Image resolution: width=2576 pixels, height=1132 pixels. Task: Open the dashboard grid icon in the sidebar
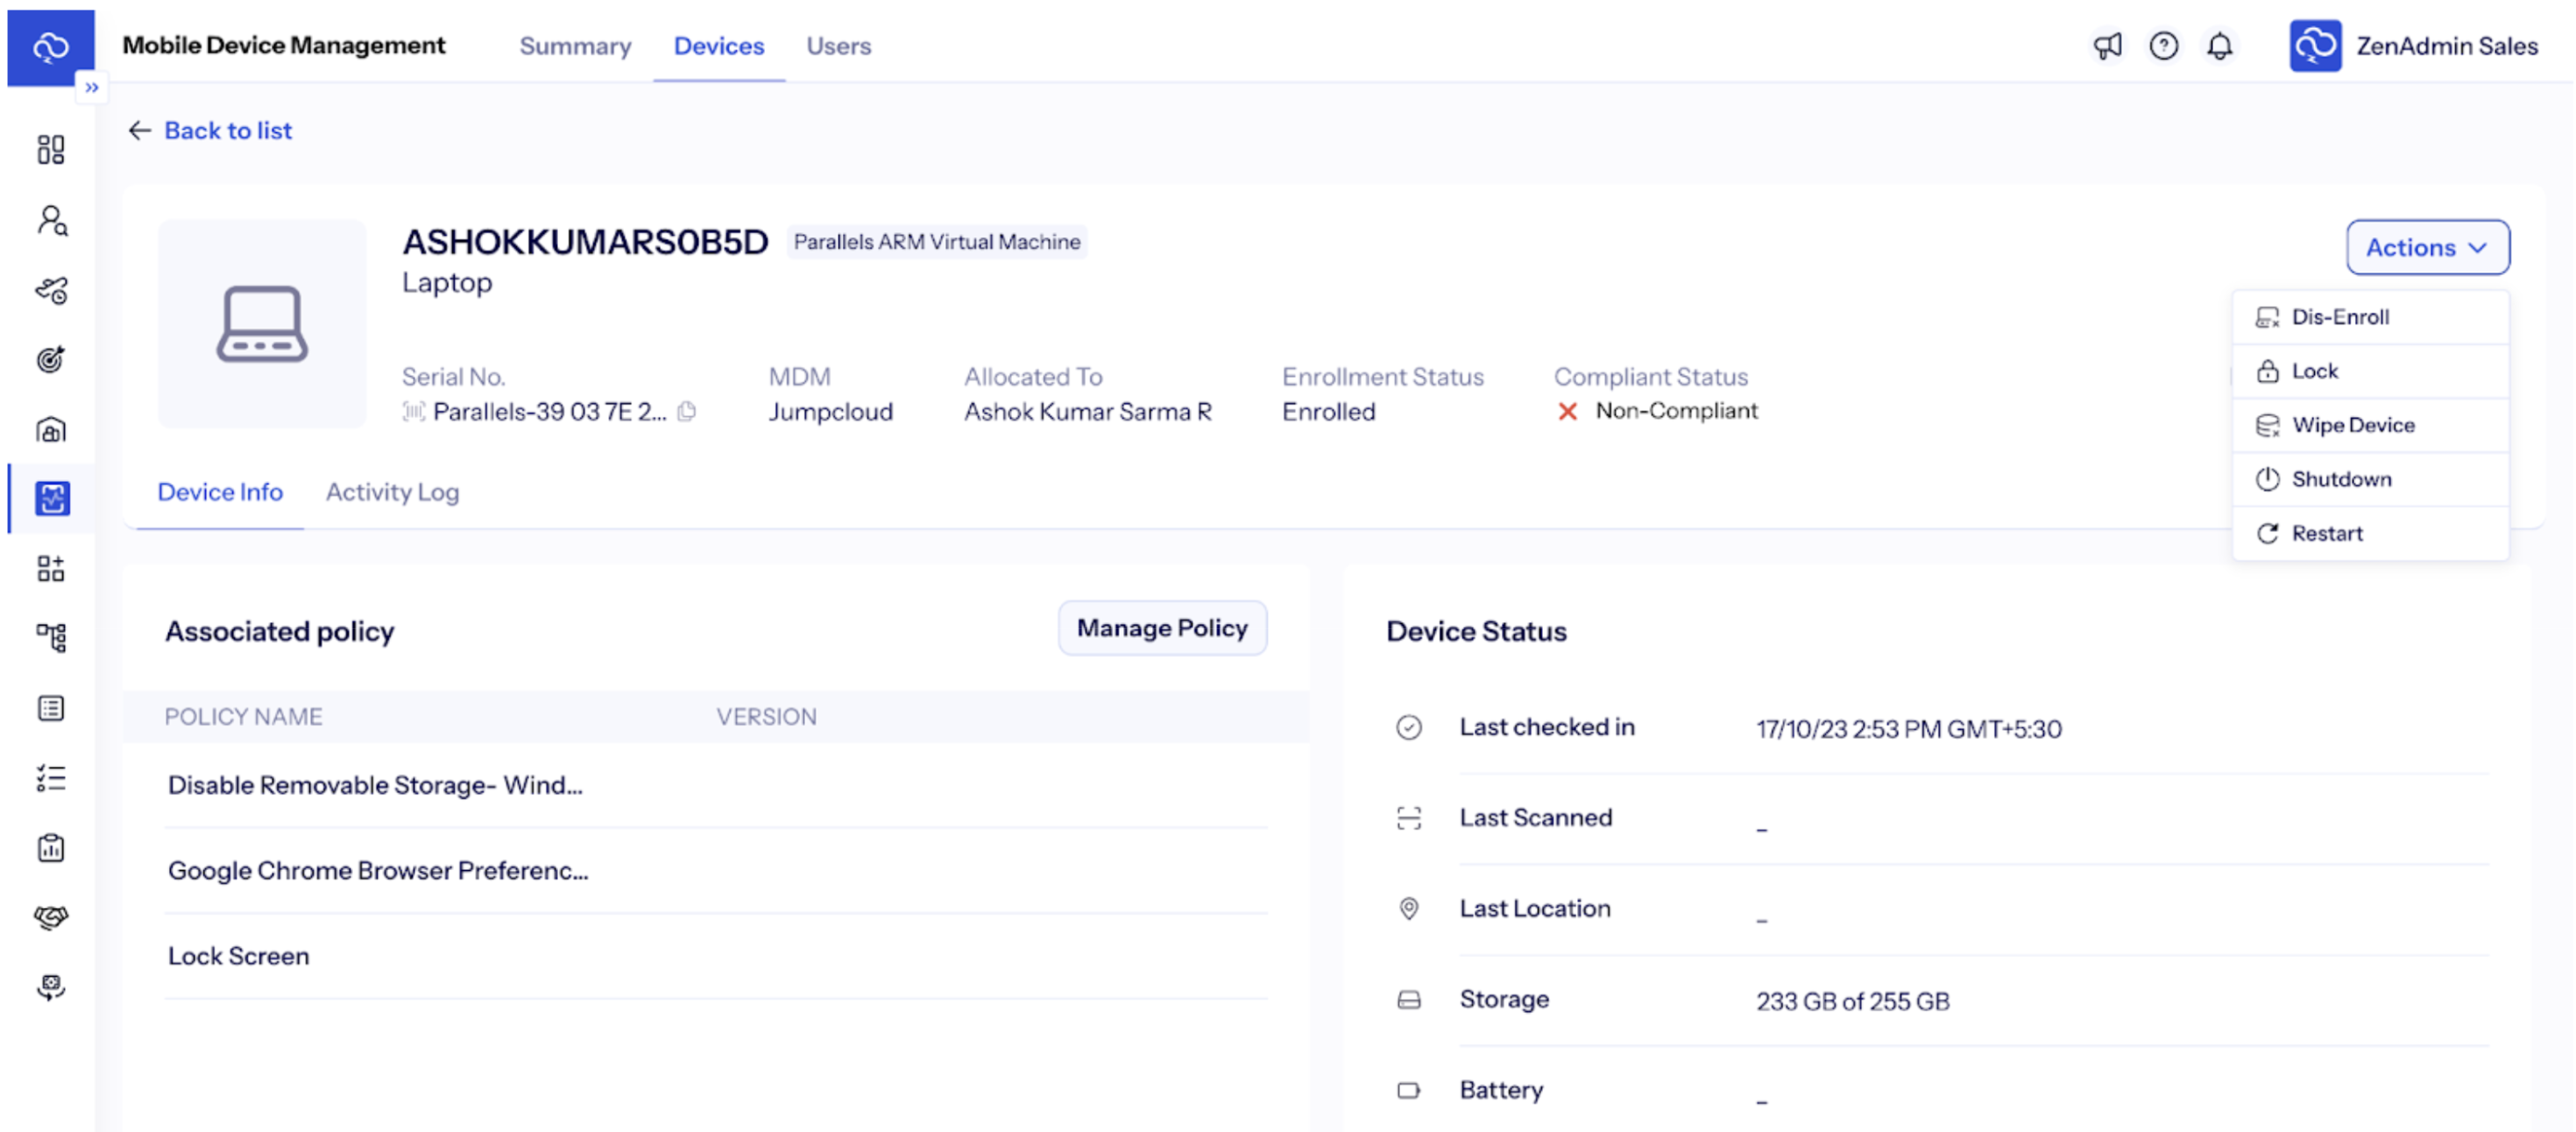50,150
